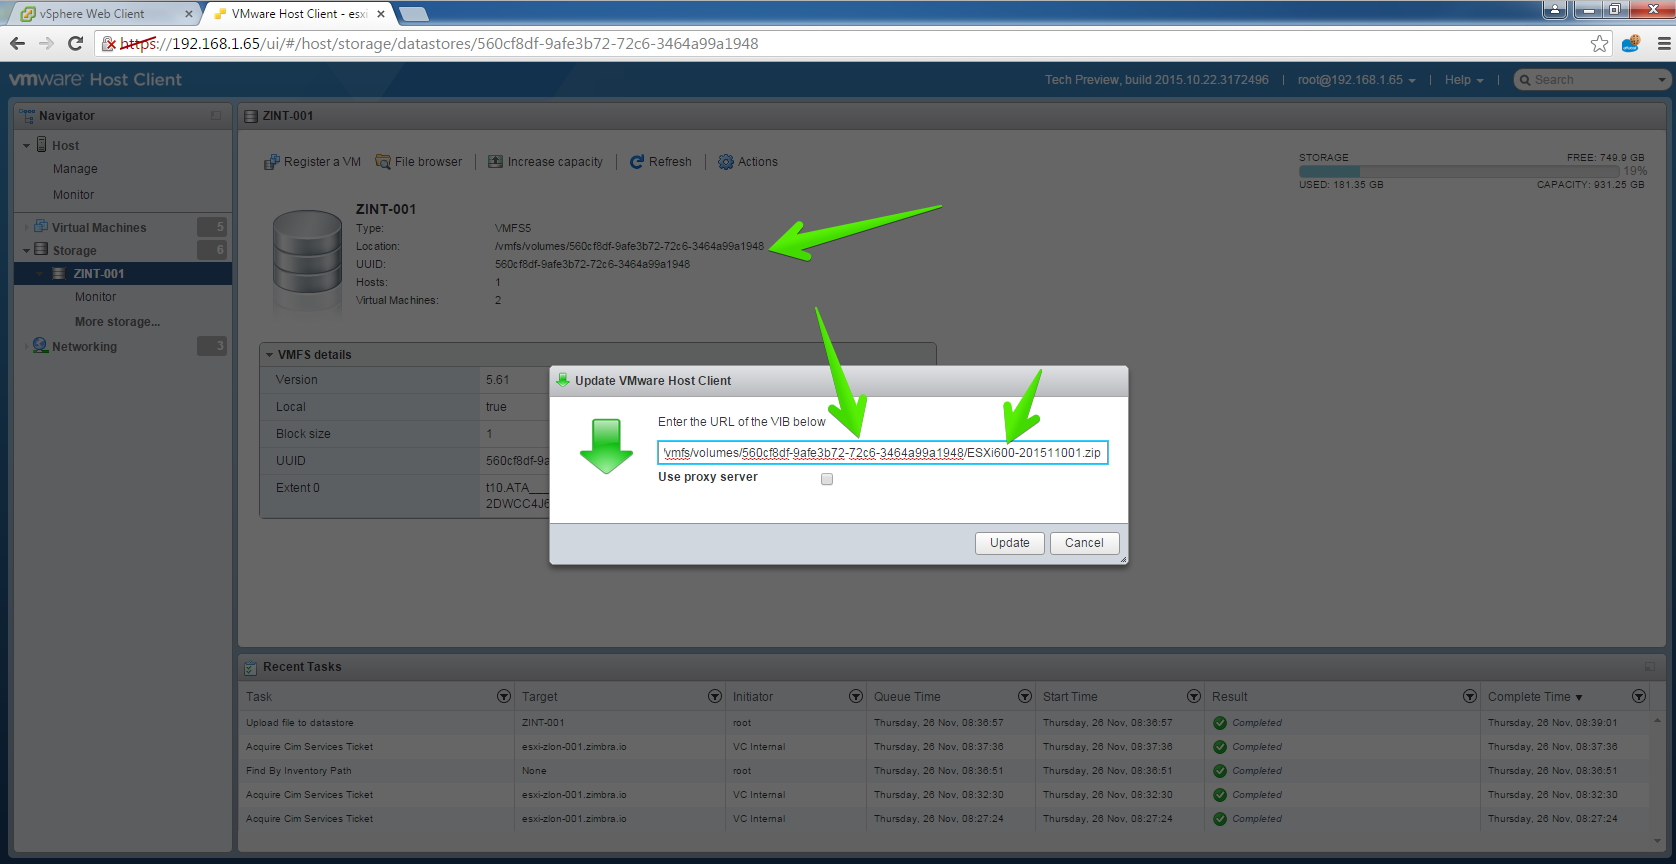The image size is (1676, 864).
Task: Select Networking in Navigator
Action: tap(84, 347)
